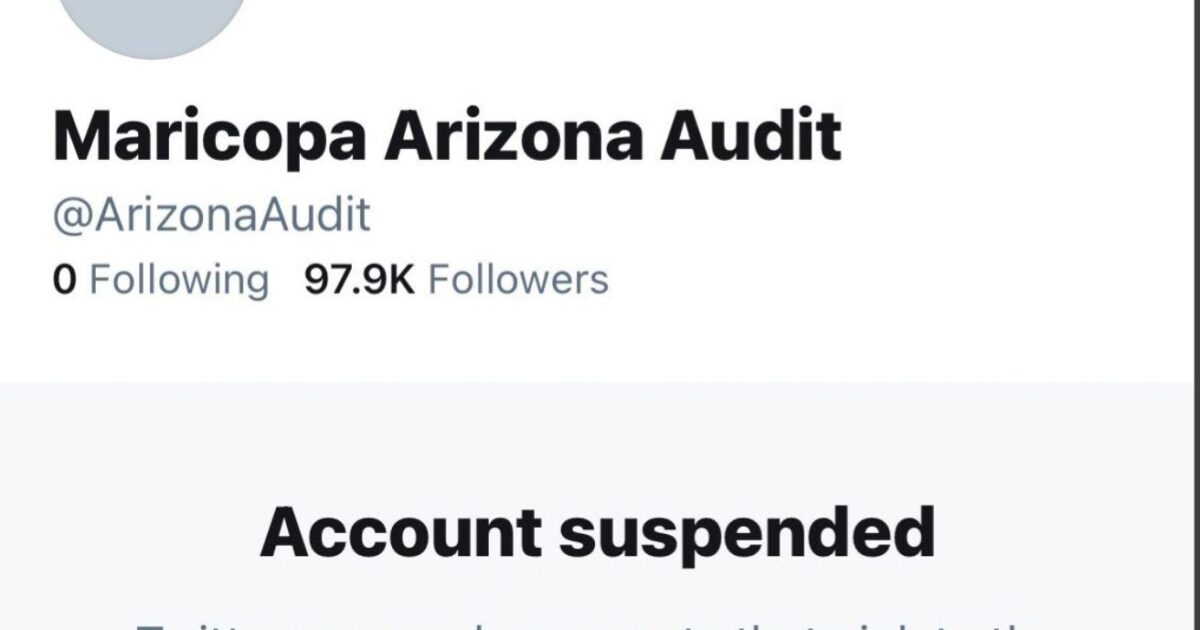Screen dimensions: 1200x630
Task: Click the "Maricopa Arizona Audit" display name
Action: tap(447, 136)
